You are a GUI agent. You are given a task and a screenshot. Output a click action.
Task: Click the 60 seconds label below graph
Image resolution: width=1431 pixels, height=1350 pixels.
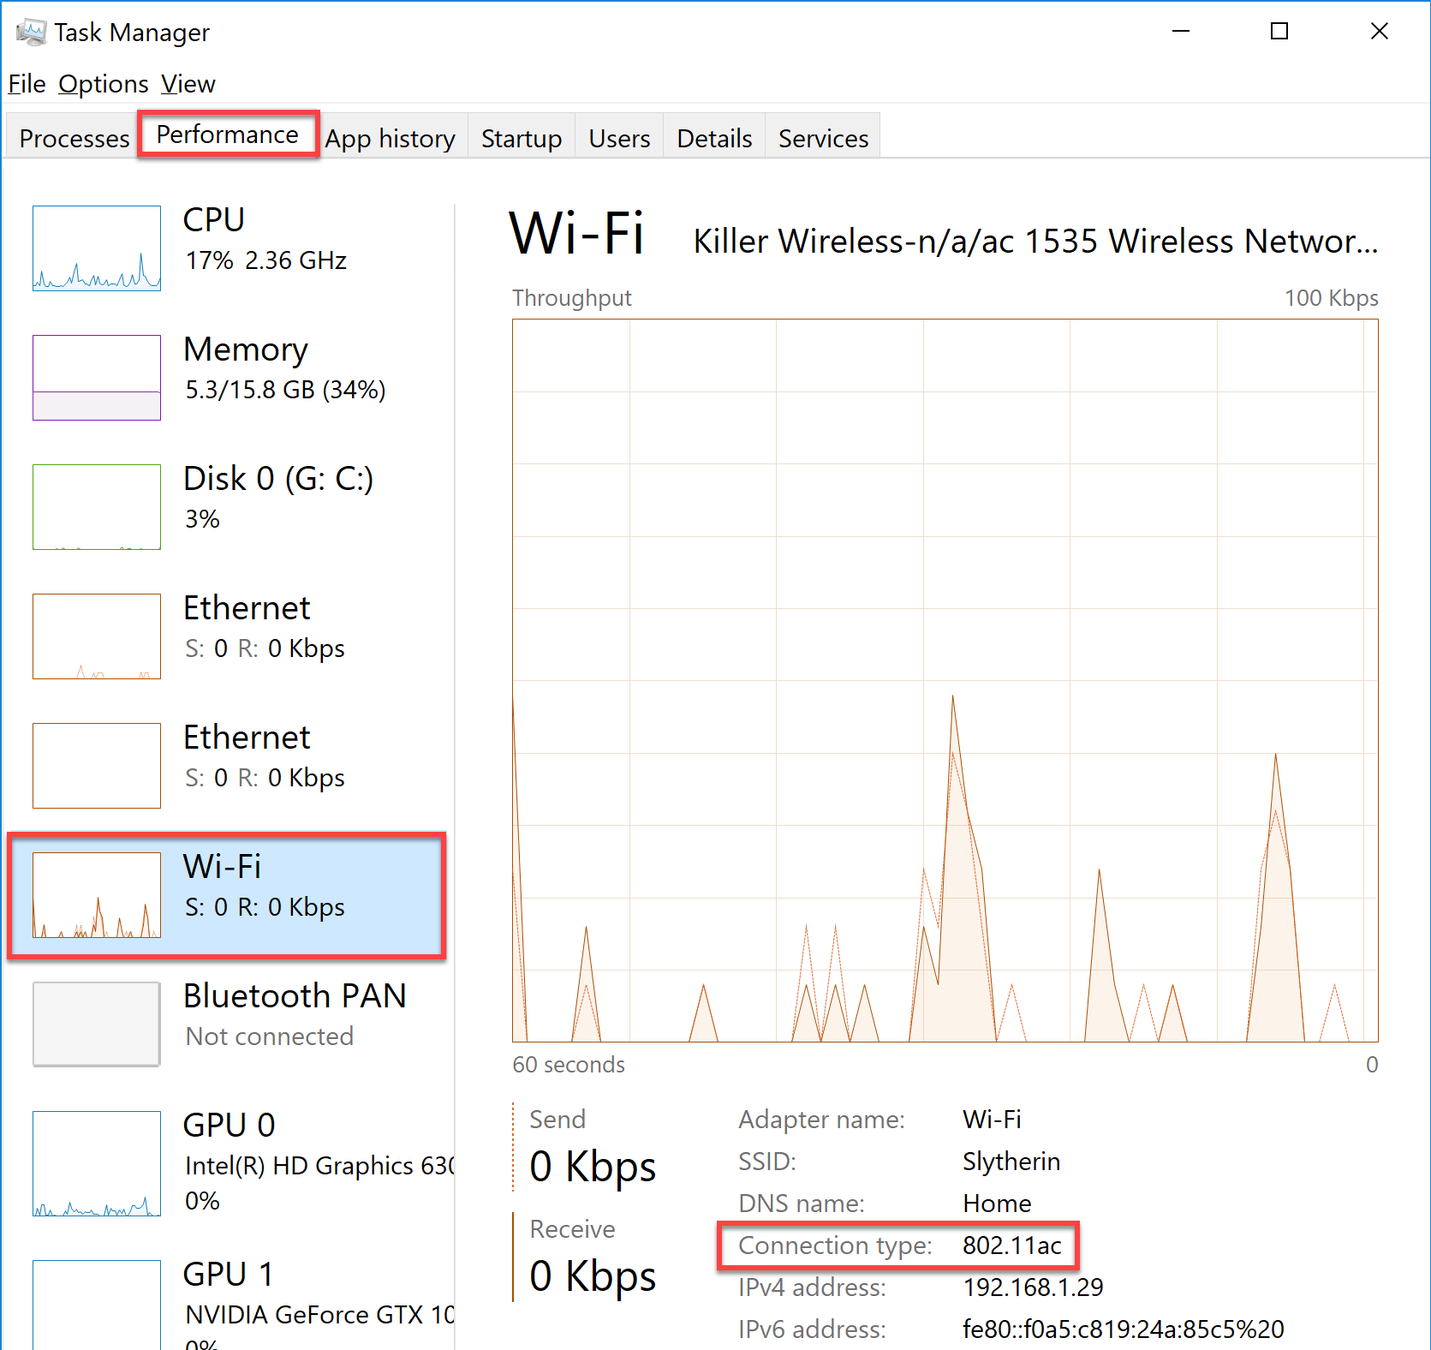(568, 1065)
